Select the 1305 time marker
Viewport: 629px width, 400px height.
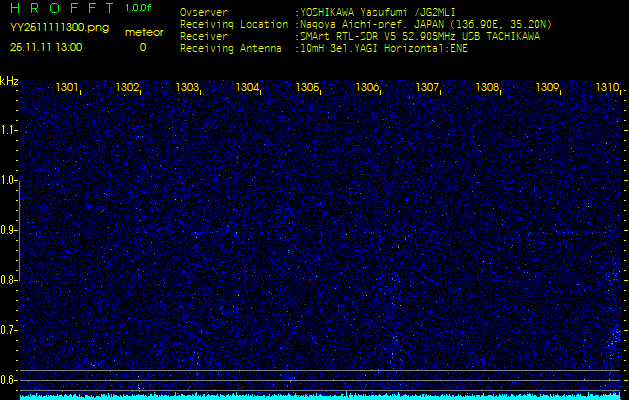(307, 88)
